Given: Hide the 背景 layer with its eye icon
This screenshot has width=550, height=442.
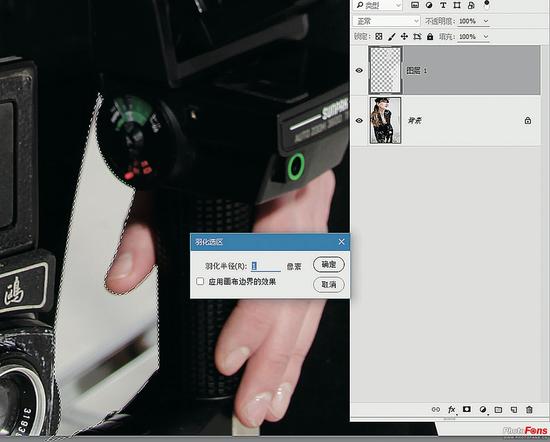Looking at the screenshot, I should tap(359, 121).
